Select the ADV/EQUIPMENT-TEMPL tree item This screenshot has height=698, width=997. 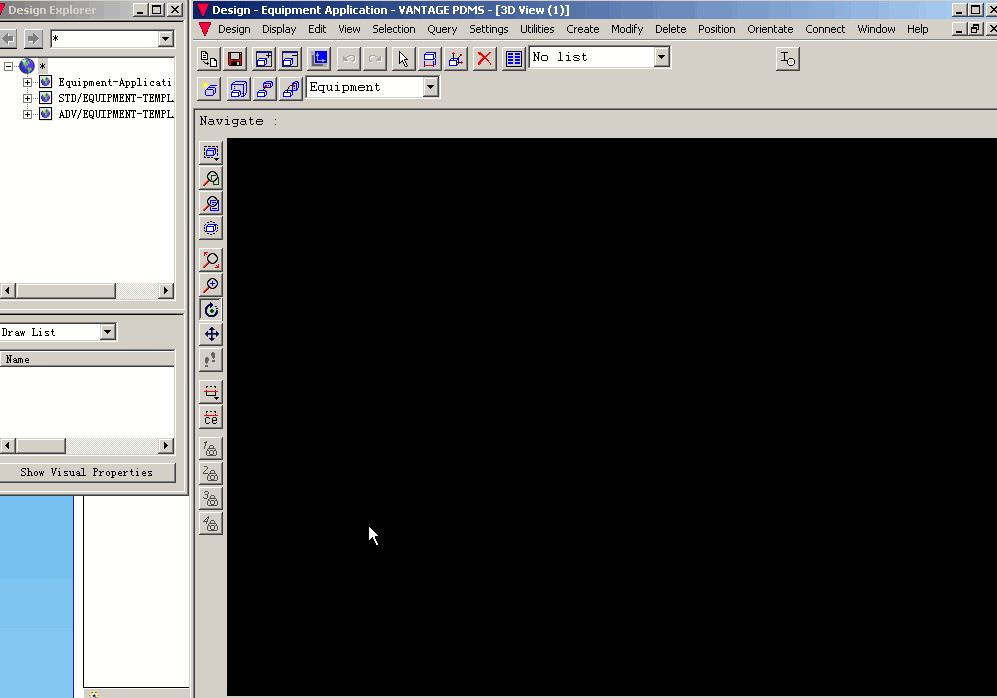click(x=116, y=114)
